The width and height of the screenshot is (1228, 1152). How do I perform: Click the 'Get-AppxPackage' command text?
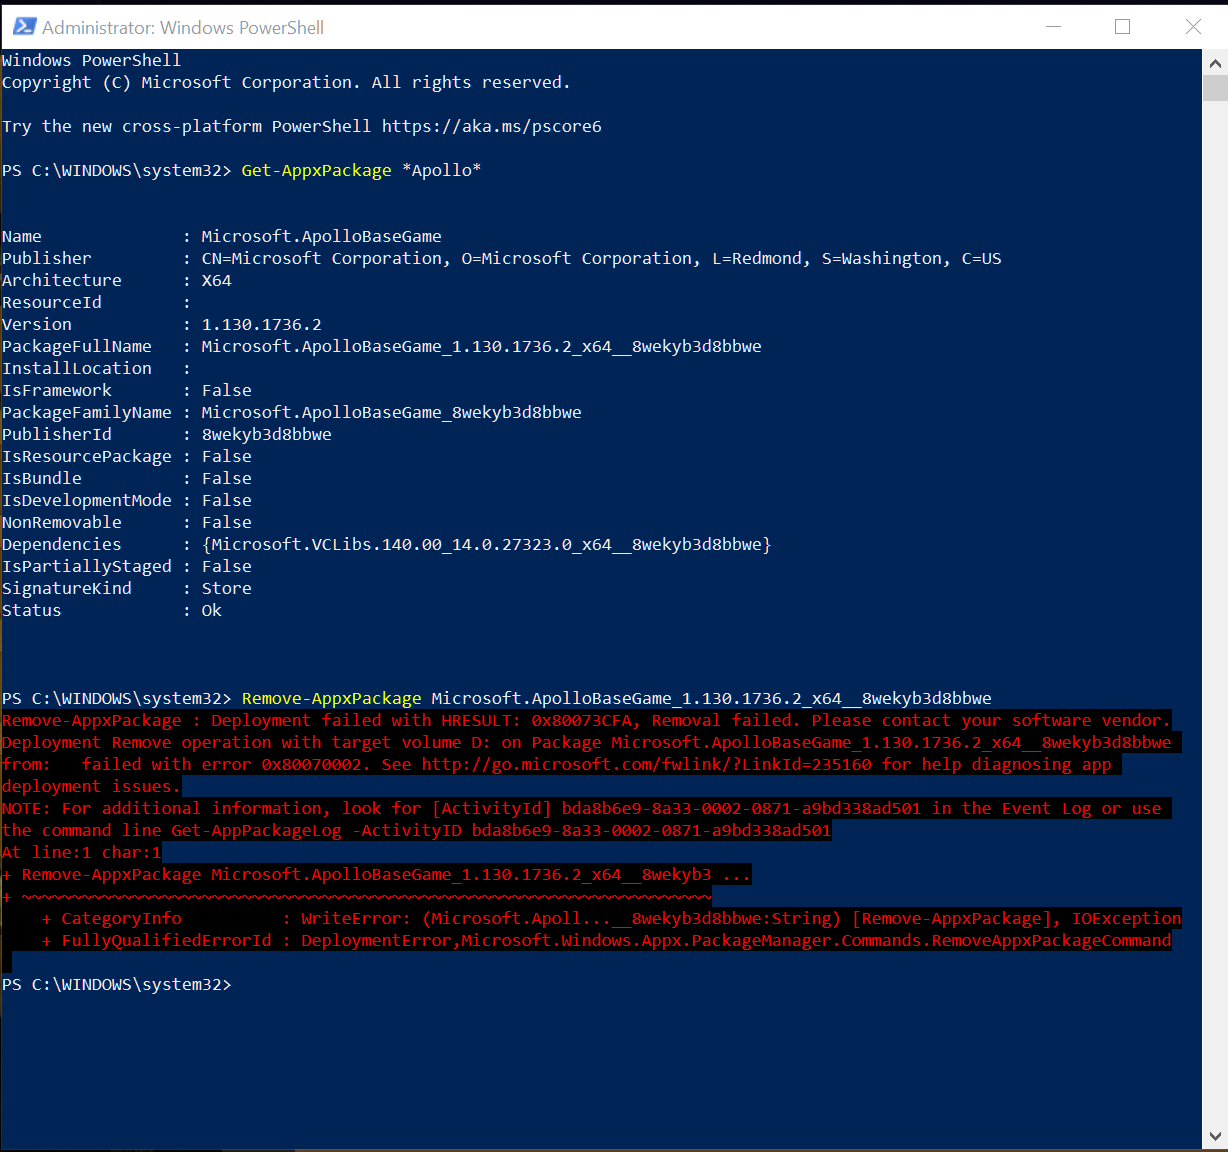(316, 170)
